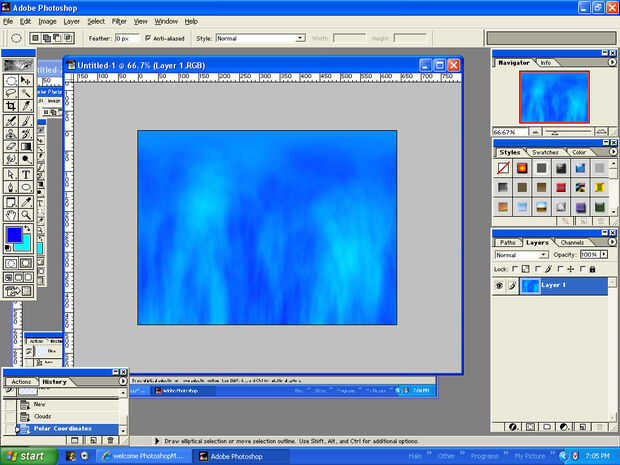Open the Styles palette flyout menu
620x465 pixels.
(x=613, y=151)
